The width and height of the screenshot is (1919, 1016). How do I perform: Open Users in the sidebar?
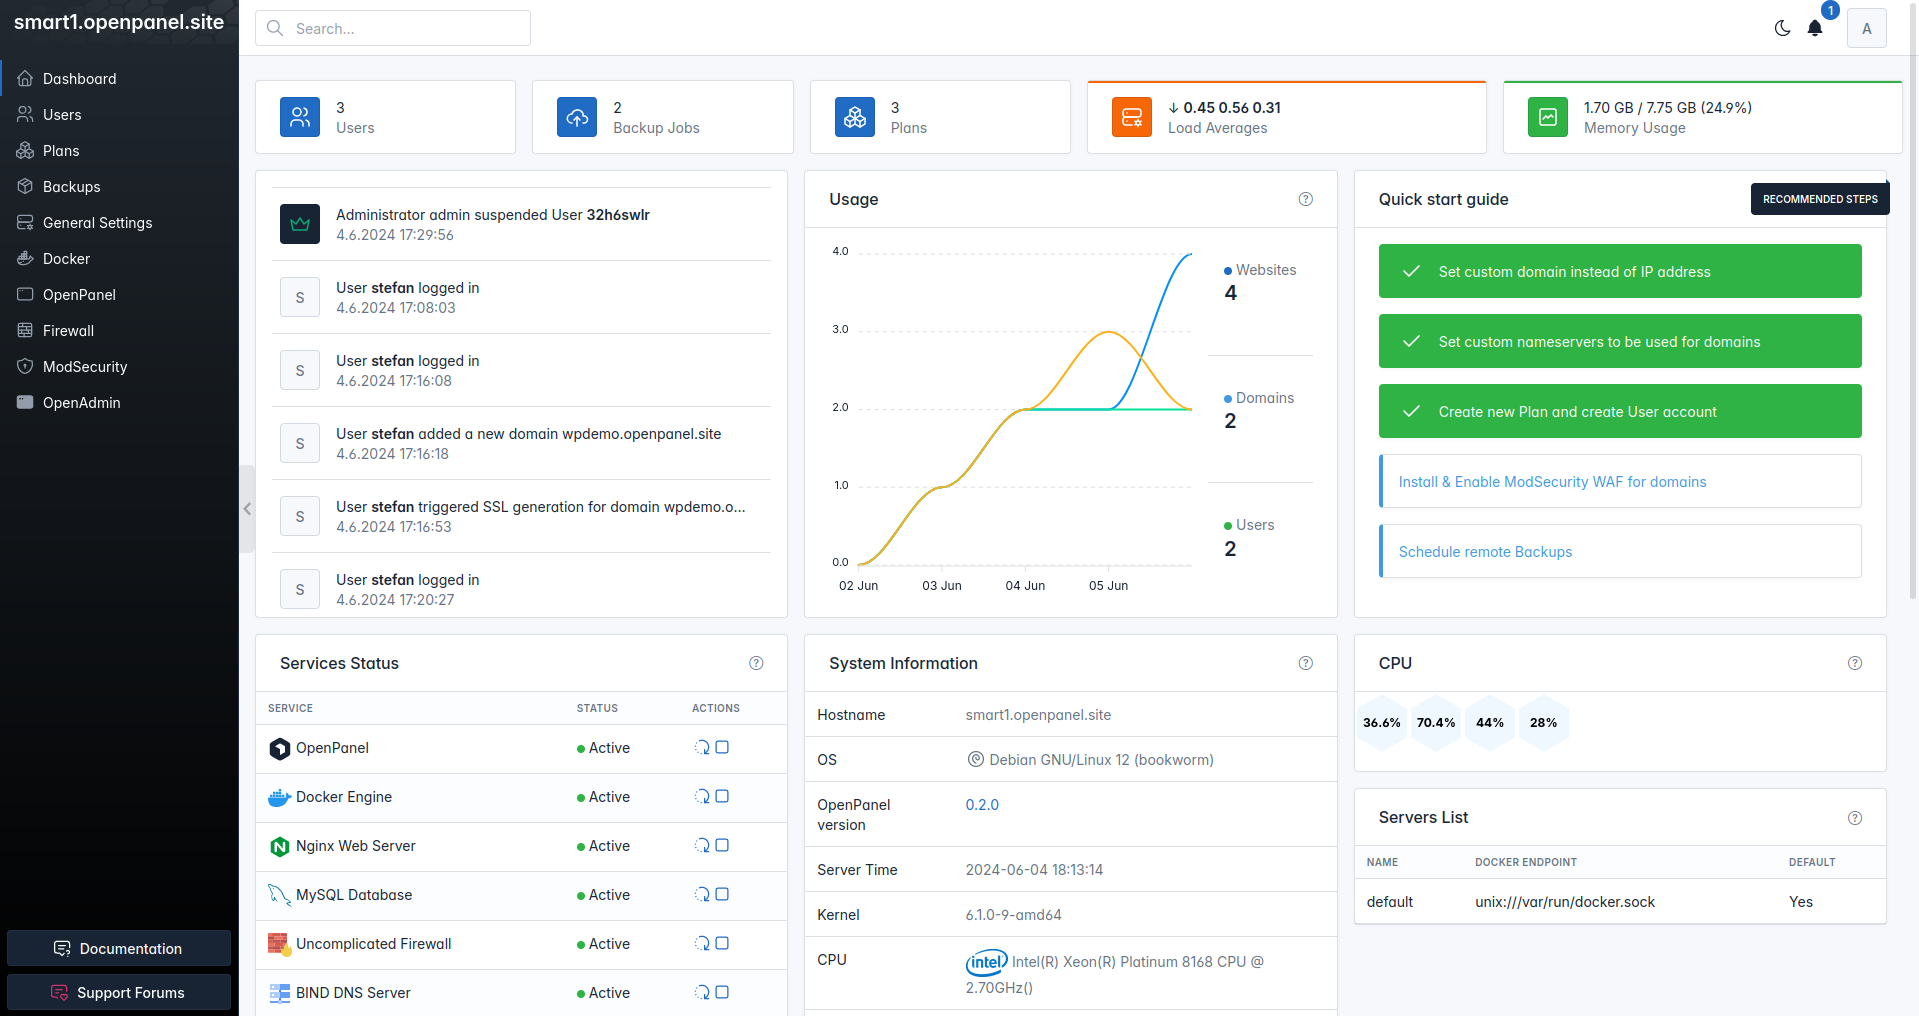click(119, 115)
